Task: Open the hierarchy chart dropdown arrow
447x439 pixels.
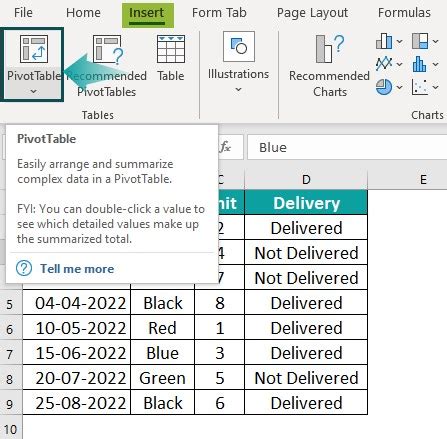Action: (x=436, y=42)
